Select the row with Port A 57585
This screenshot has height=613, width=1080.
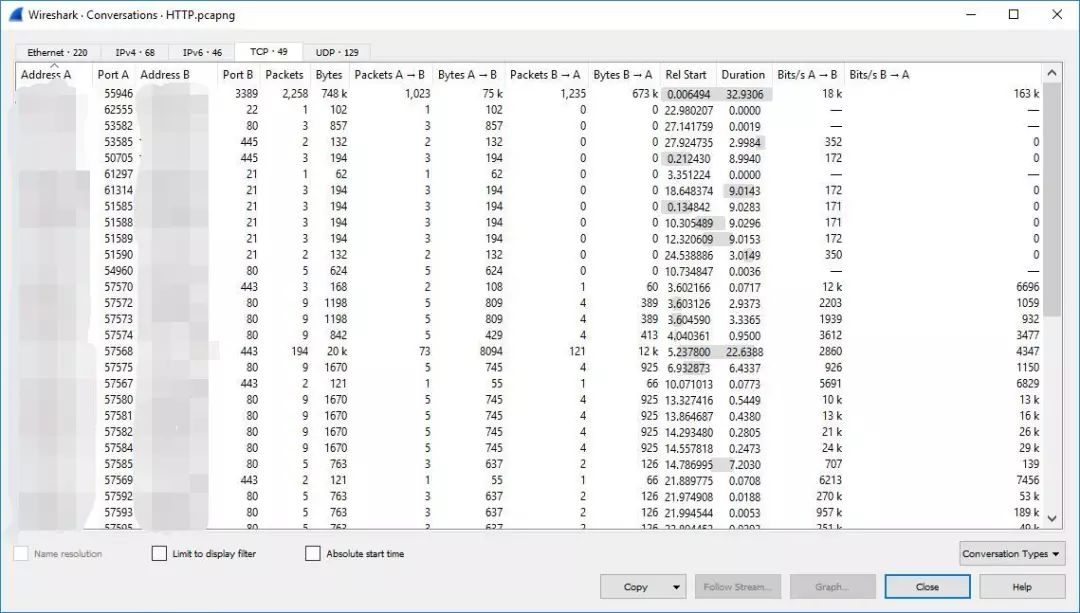[529, 464]
